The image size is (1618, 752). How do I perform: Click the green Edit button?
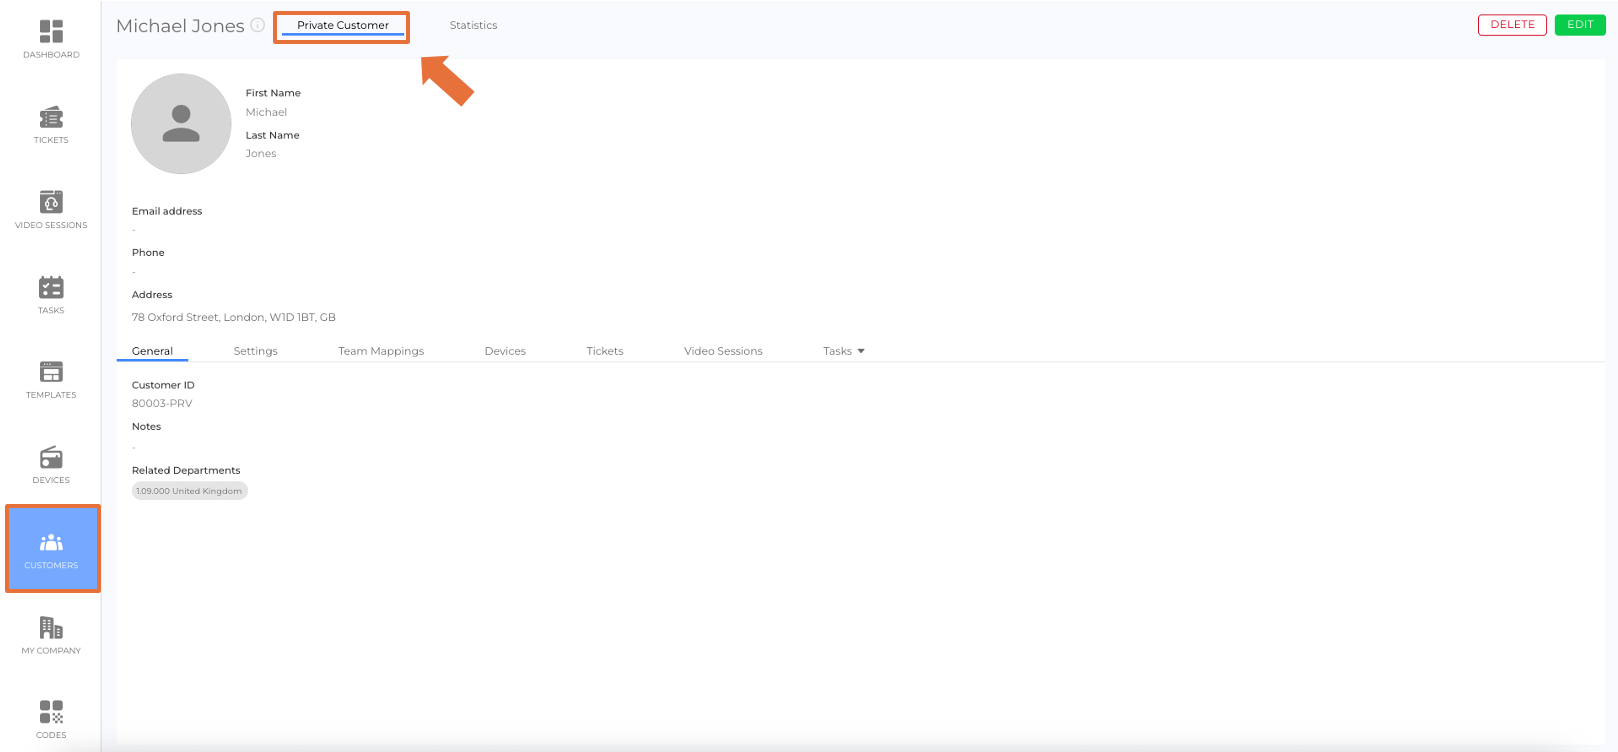click(x=1579, y=25)
